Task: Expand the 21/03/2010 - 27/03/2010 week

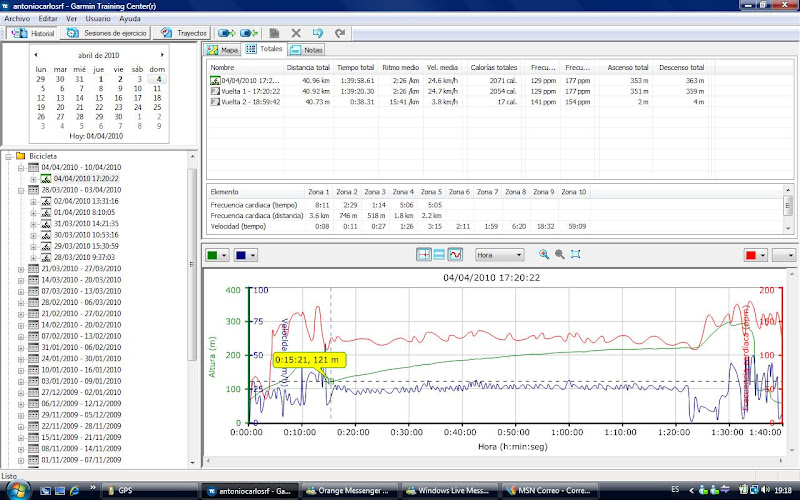Action: point(21,269)
